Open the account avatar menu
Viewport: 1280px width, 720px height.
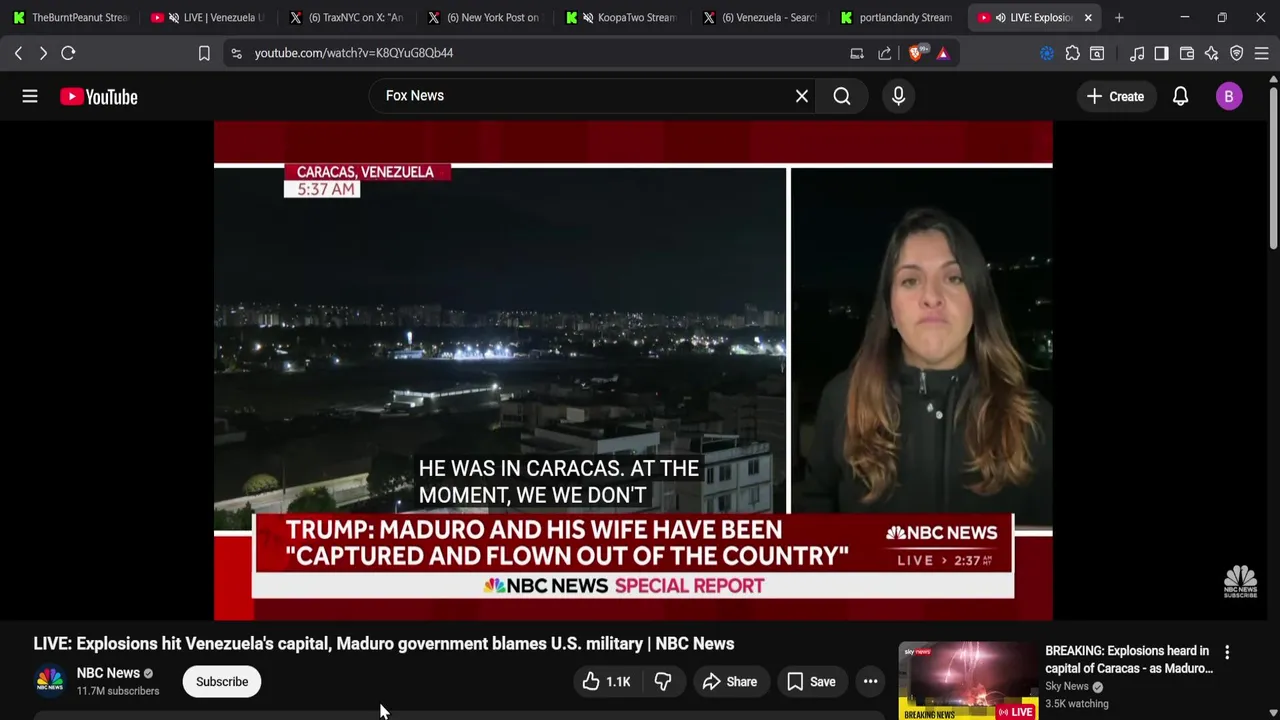pyautogui.click(x=1229, y=96)
